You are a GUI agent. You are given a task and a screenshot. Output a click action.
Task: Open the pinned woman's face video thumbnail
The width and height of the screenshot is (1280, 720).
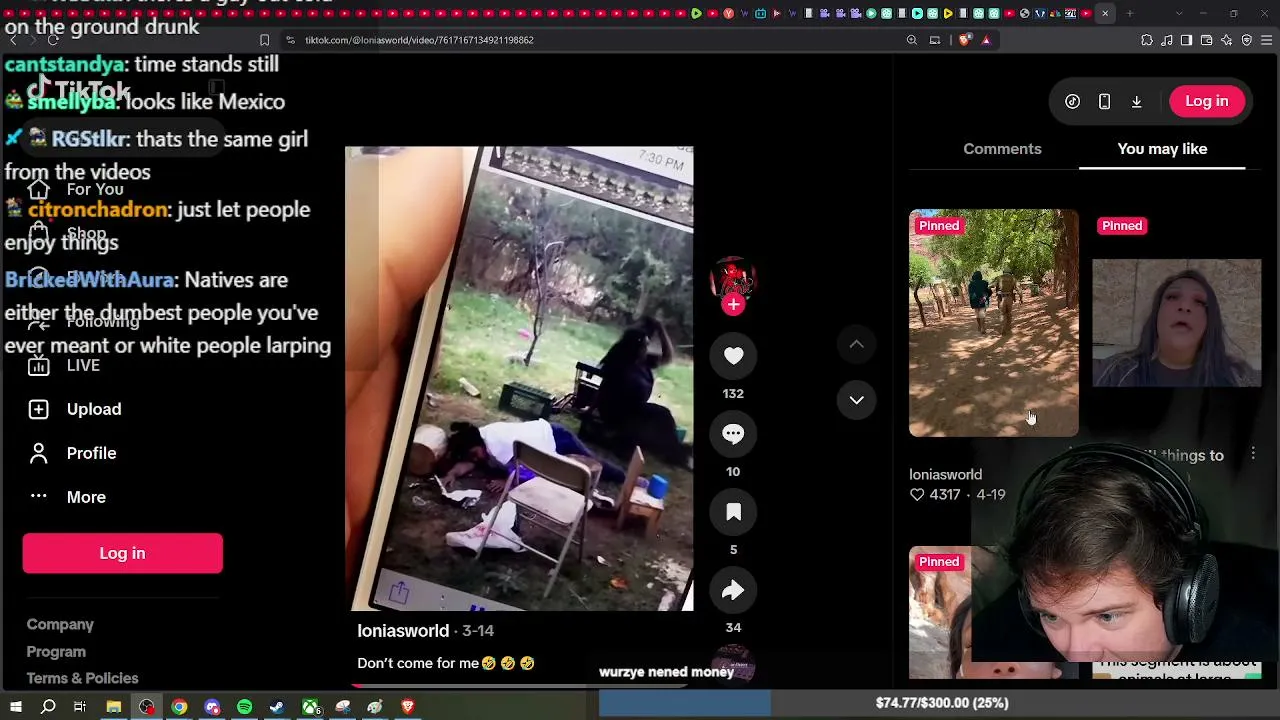pos(1177,323)
